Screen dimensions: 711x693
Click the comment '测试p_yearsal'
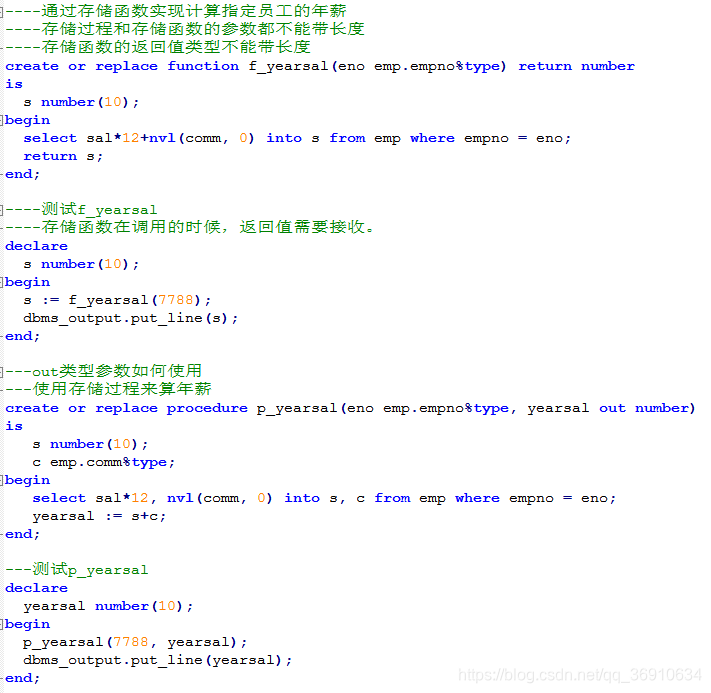tap(77, 570)
